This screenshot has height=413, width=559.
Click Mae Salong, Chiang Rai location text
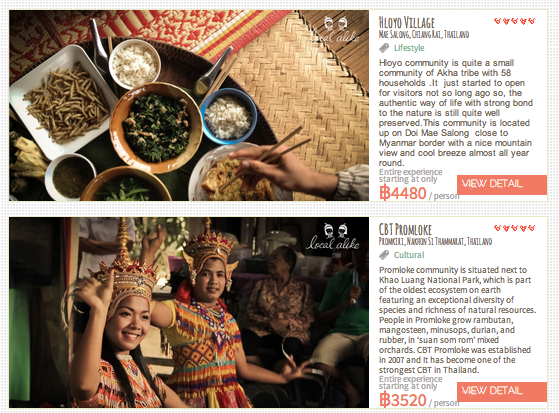(424, 35)
